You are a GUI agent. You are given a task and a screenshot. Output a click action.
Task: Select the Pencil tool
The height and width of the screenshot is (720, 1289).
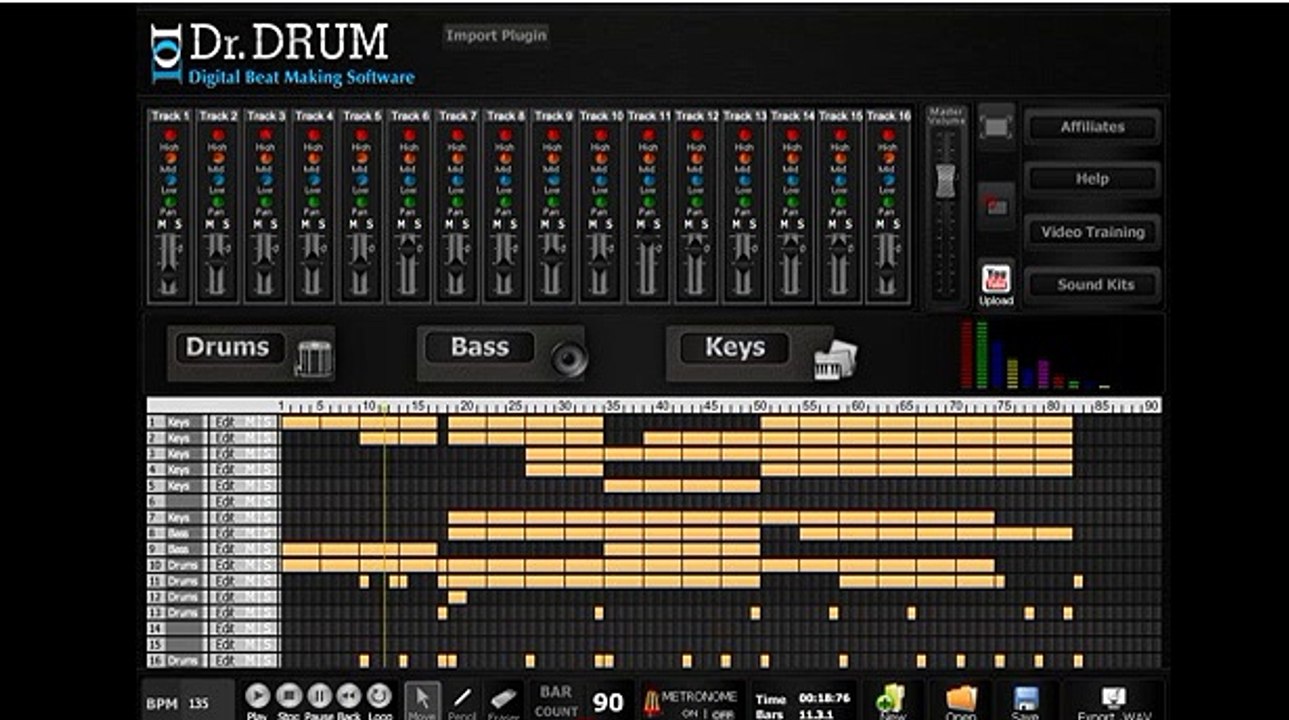tap(463, 700)
